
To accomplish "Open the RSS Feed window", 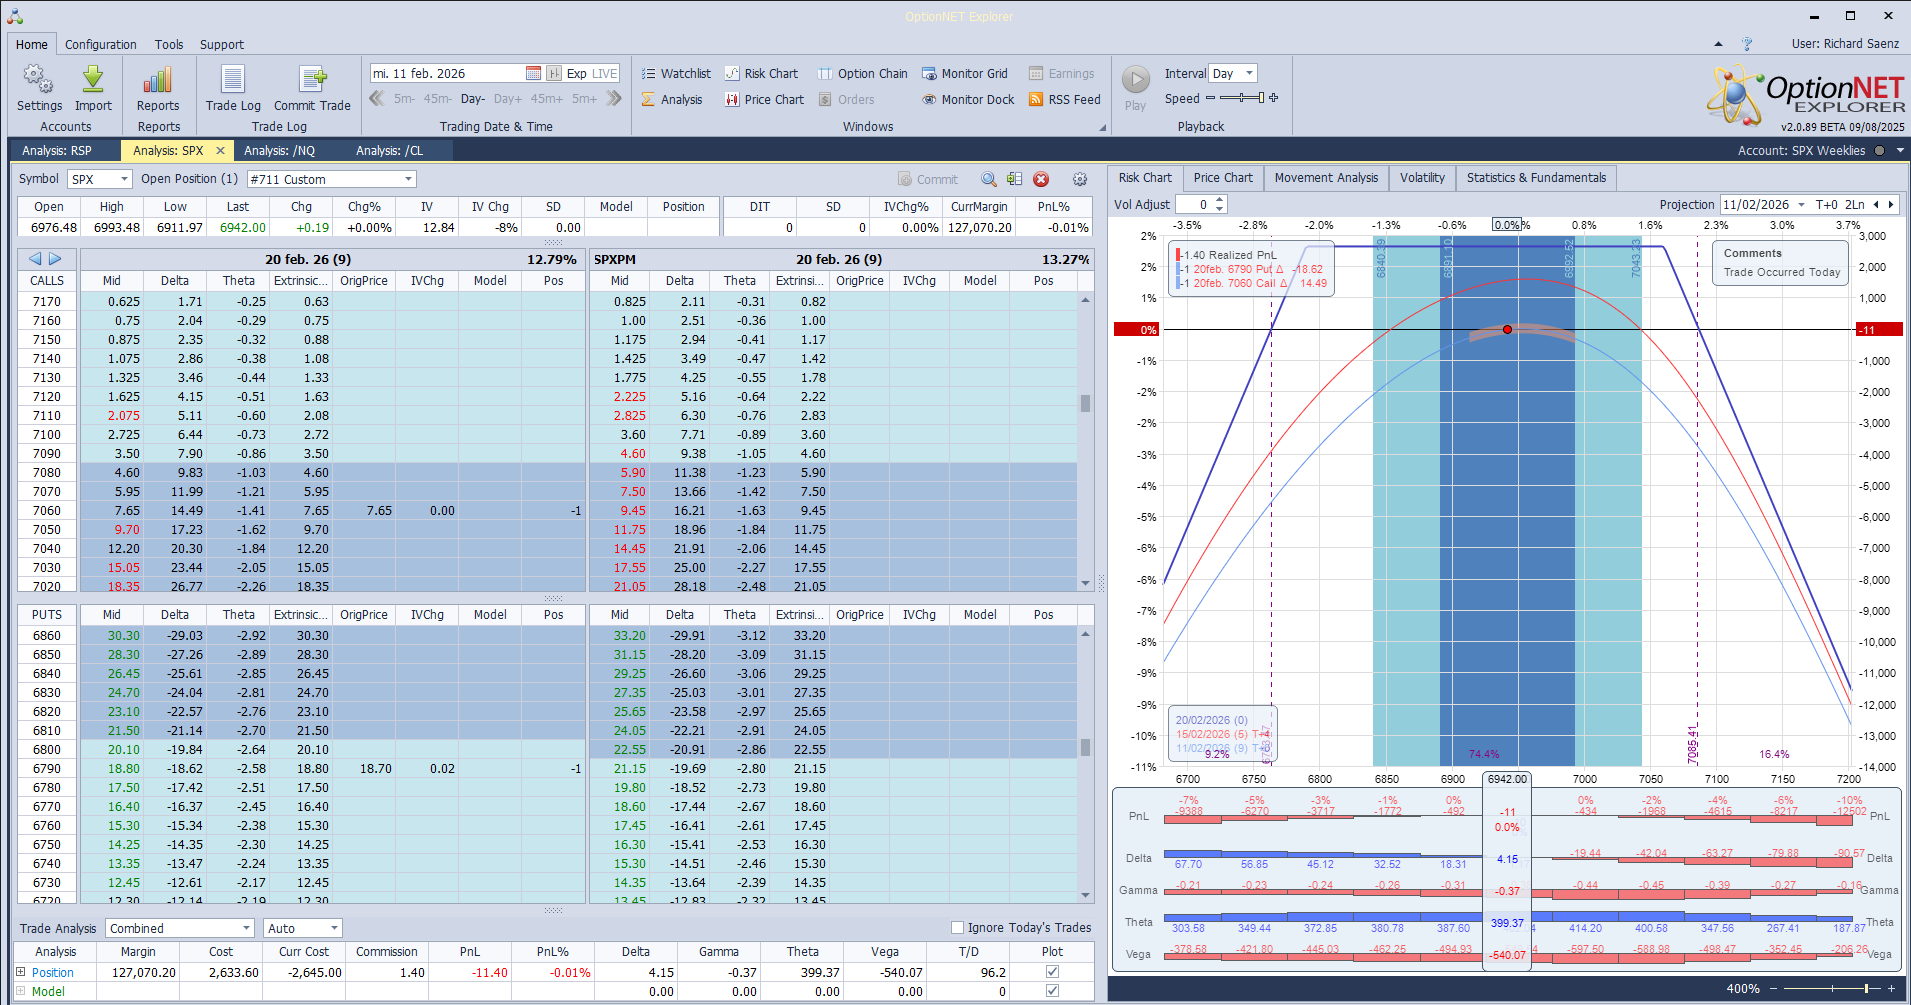I will (1065, 100).
